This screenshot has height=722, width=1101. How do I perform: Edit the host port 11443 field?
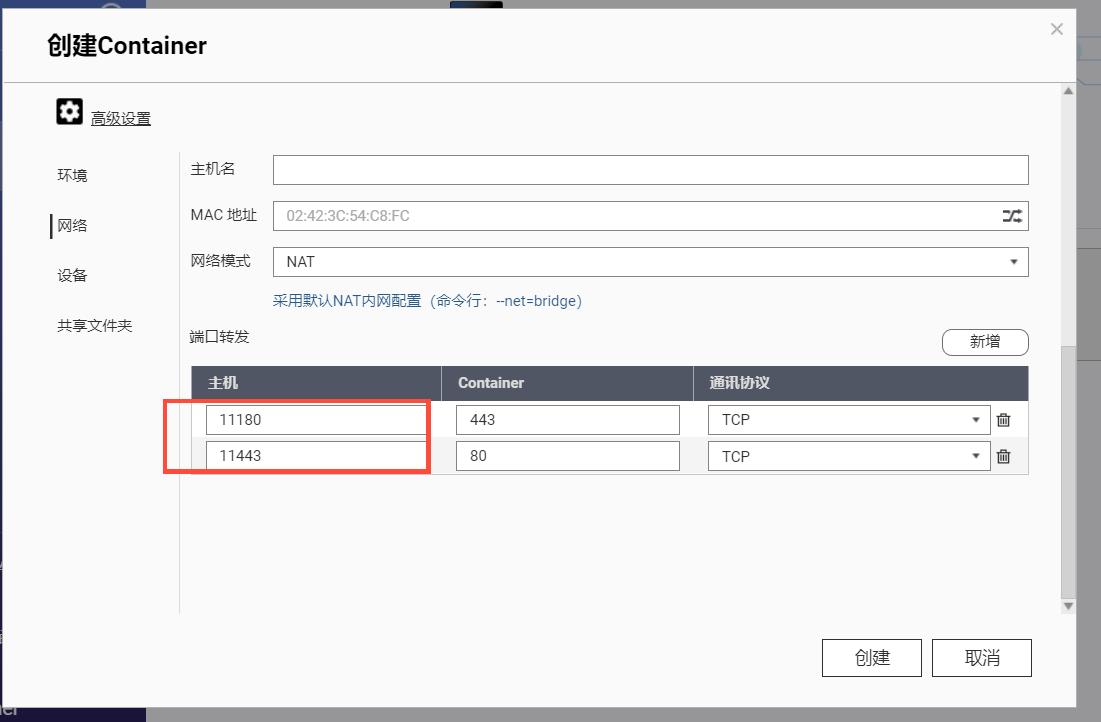pyautogui.click(x=315, y=456)
